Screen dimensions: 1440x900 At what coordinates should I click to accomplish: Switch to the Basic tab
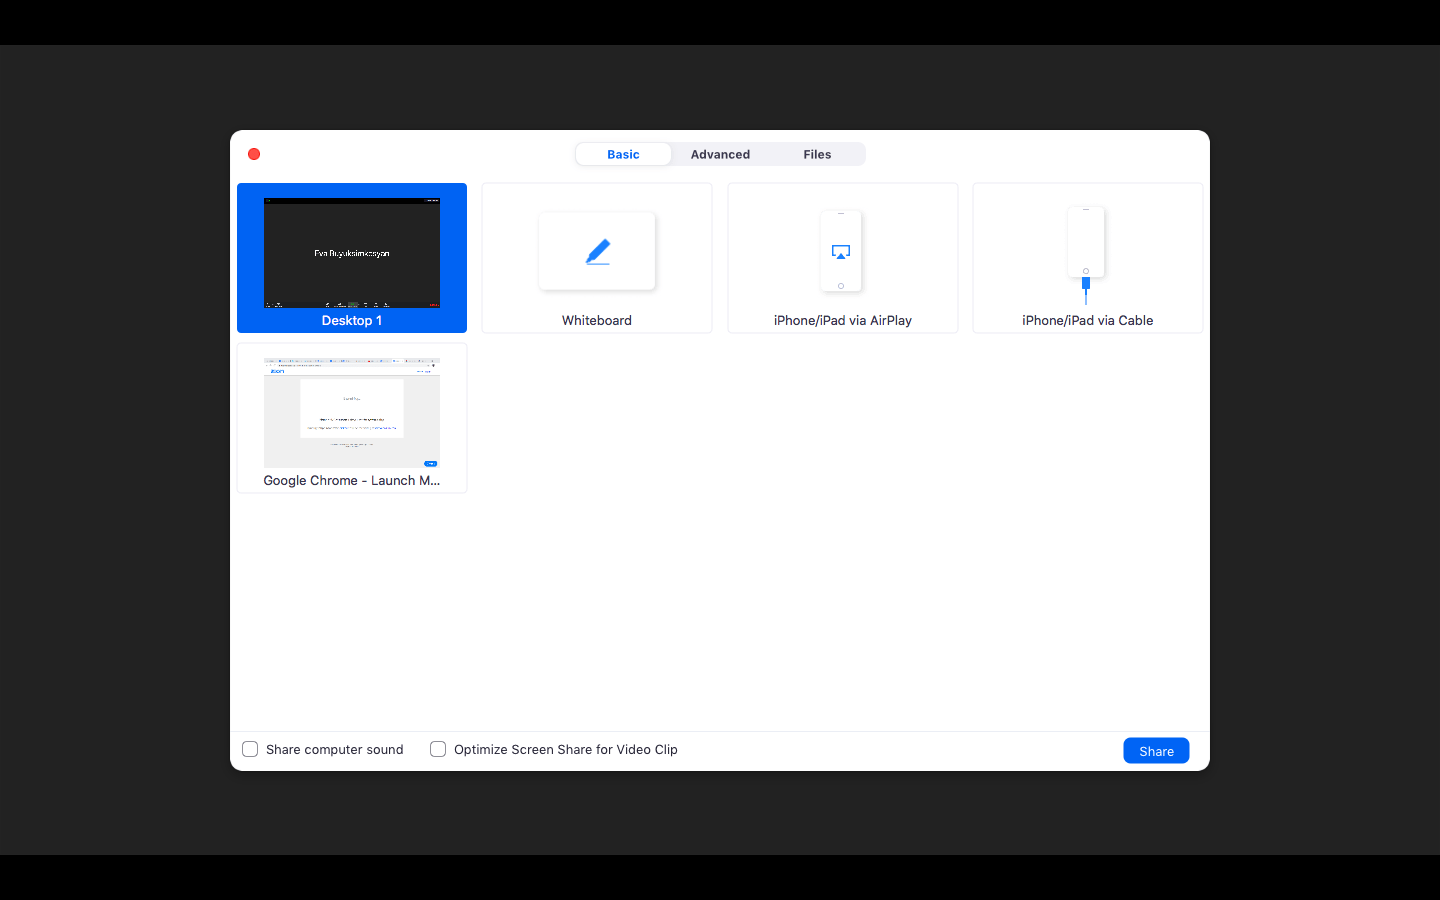click(x=623, y=154)
